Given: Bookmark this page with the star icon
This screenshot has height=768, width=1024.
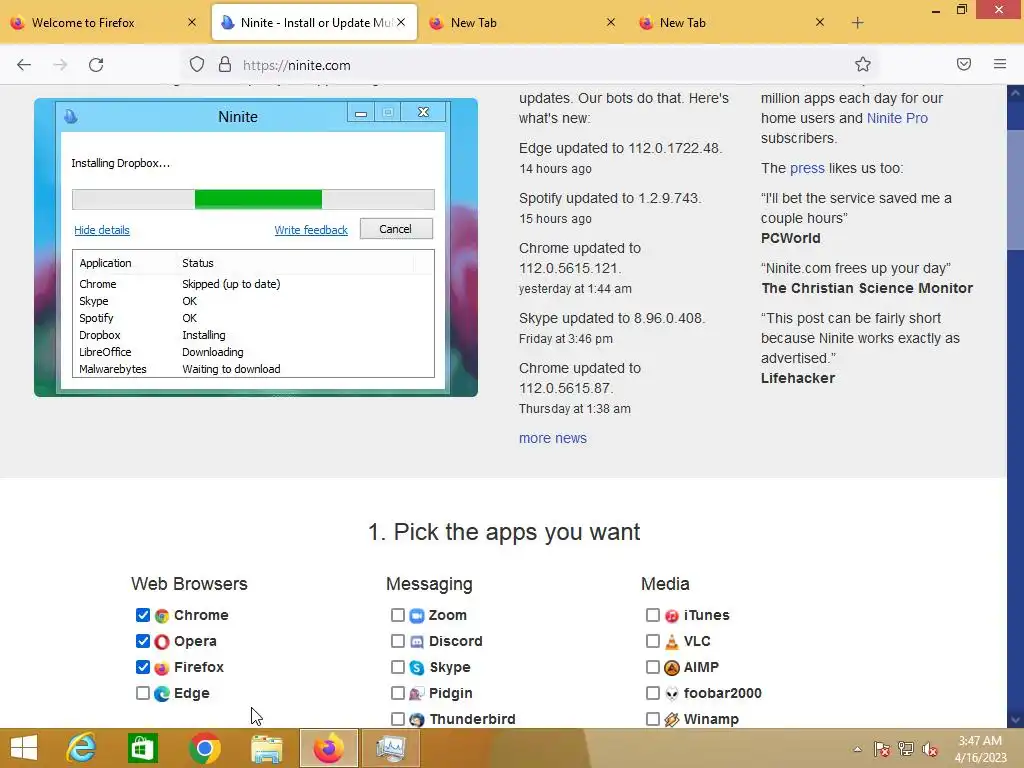Looking at the screenshot, I should point(863,64).
